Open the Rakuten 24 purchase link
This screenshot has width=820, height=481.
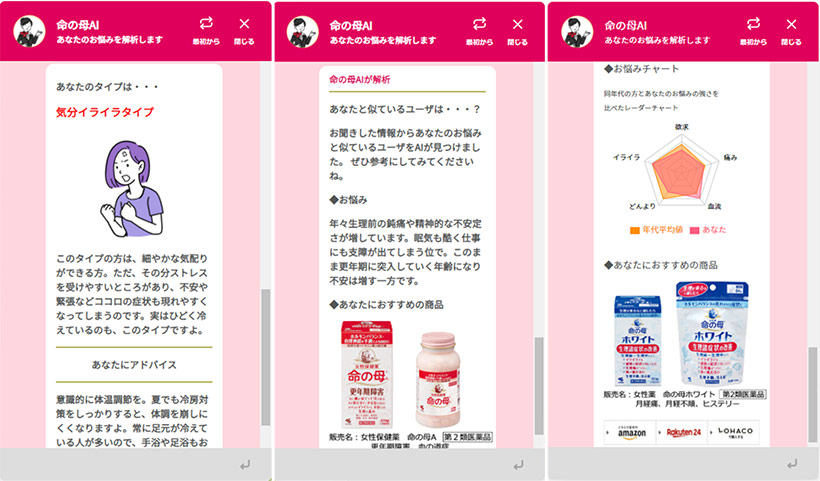(x=681, y=432)
